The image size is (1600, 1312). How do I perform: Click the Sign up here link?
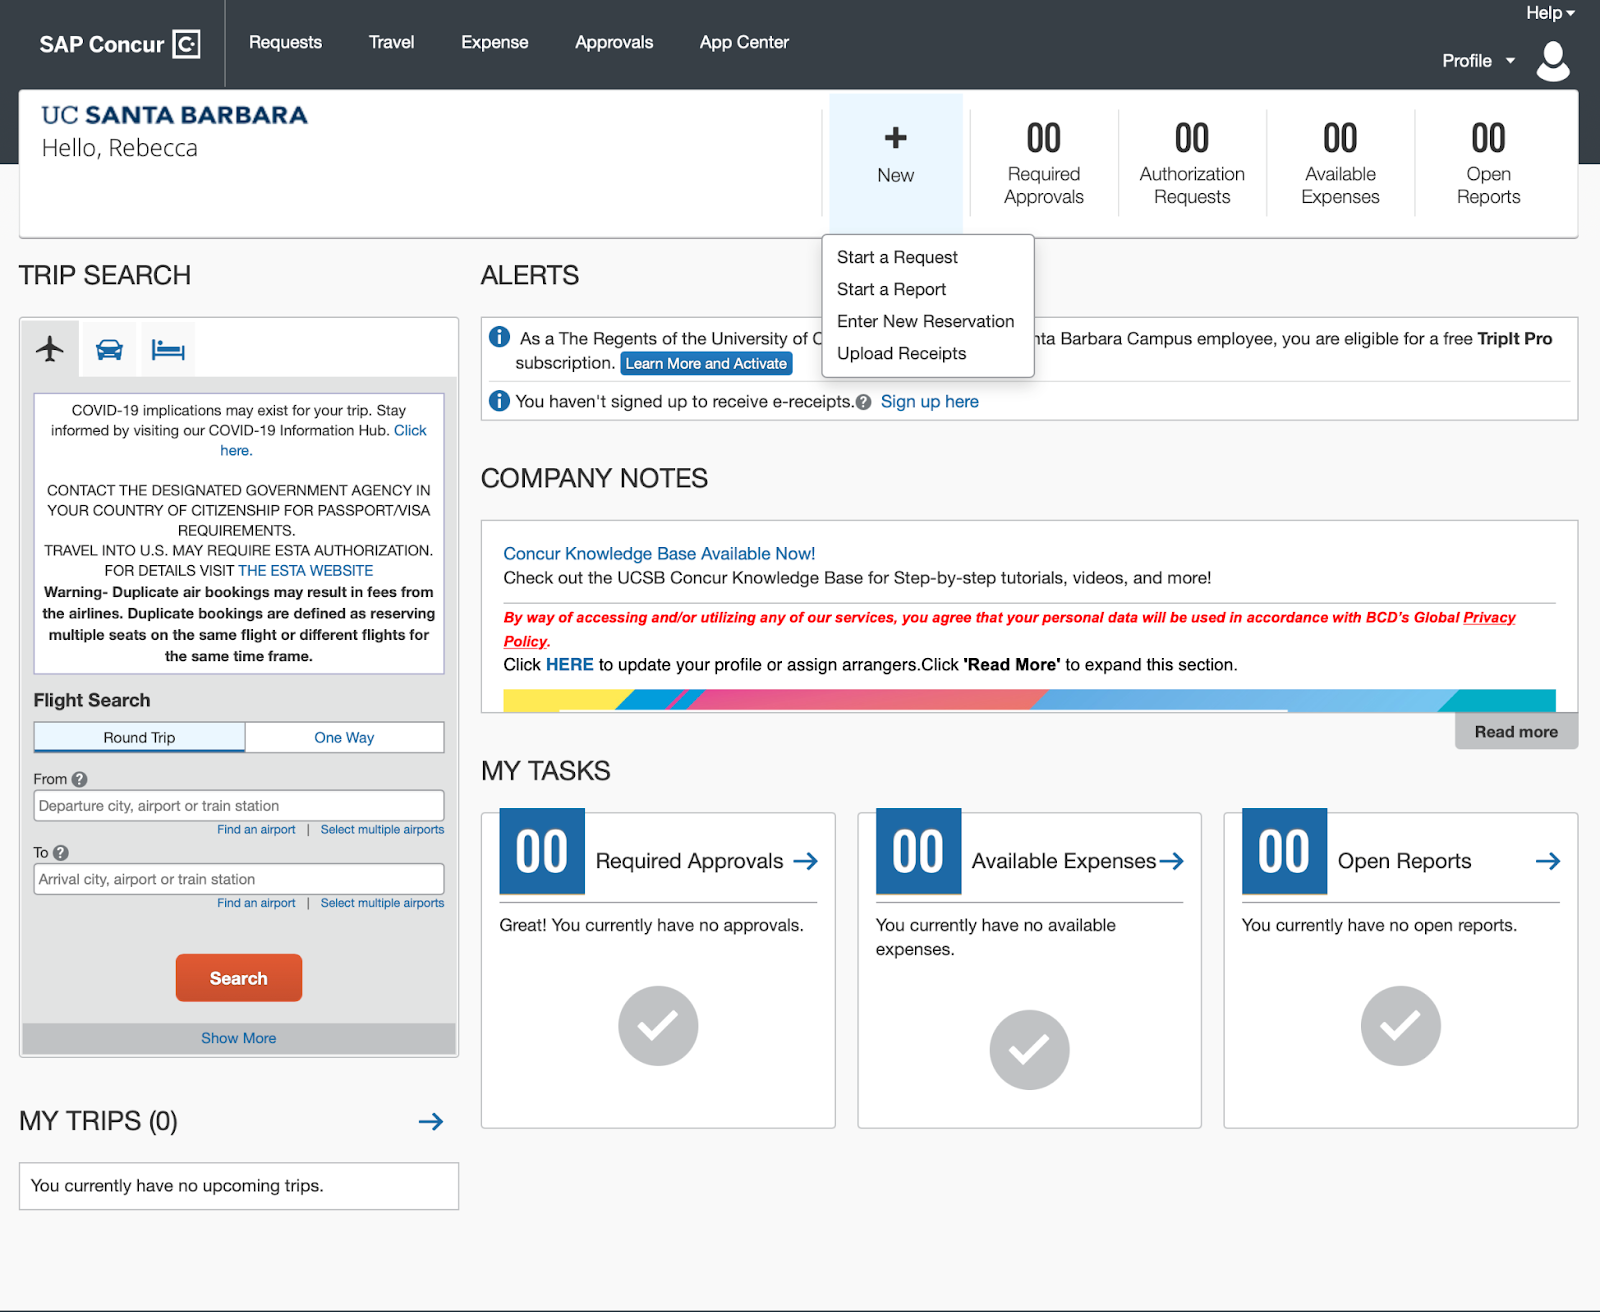pos(930,402)
